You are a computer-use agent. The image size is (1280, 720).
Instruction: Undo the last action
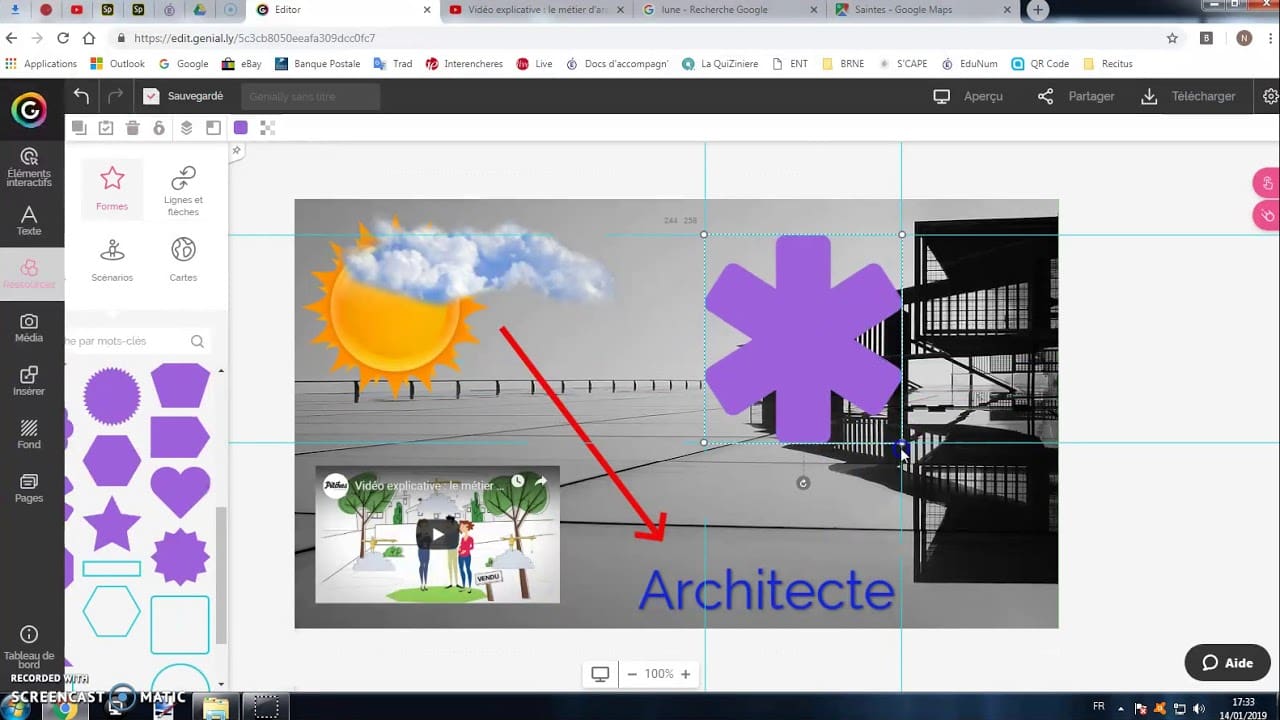(x=81, y=96)
